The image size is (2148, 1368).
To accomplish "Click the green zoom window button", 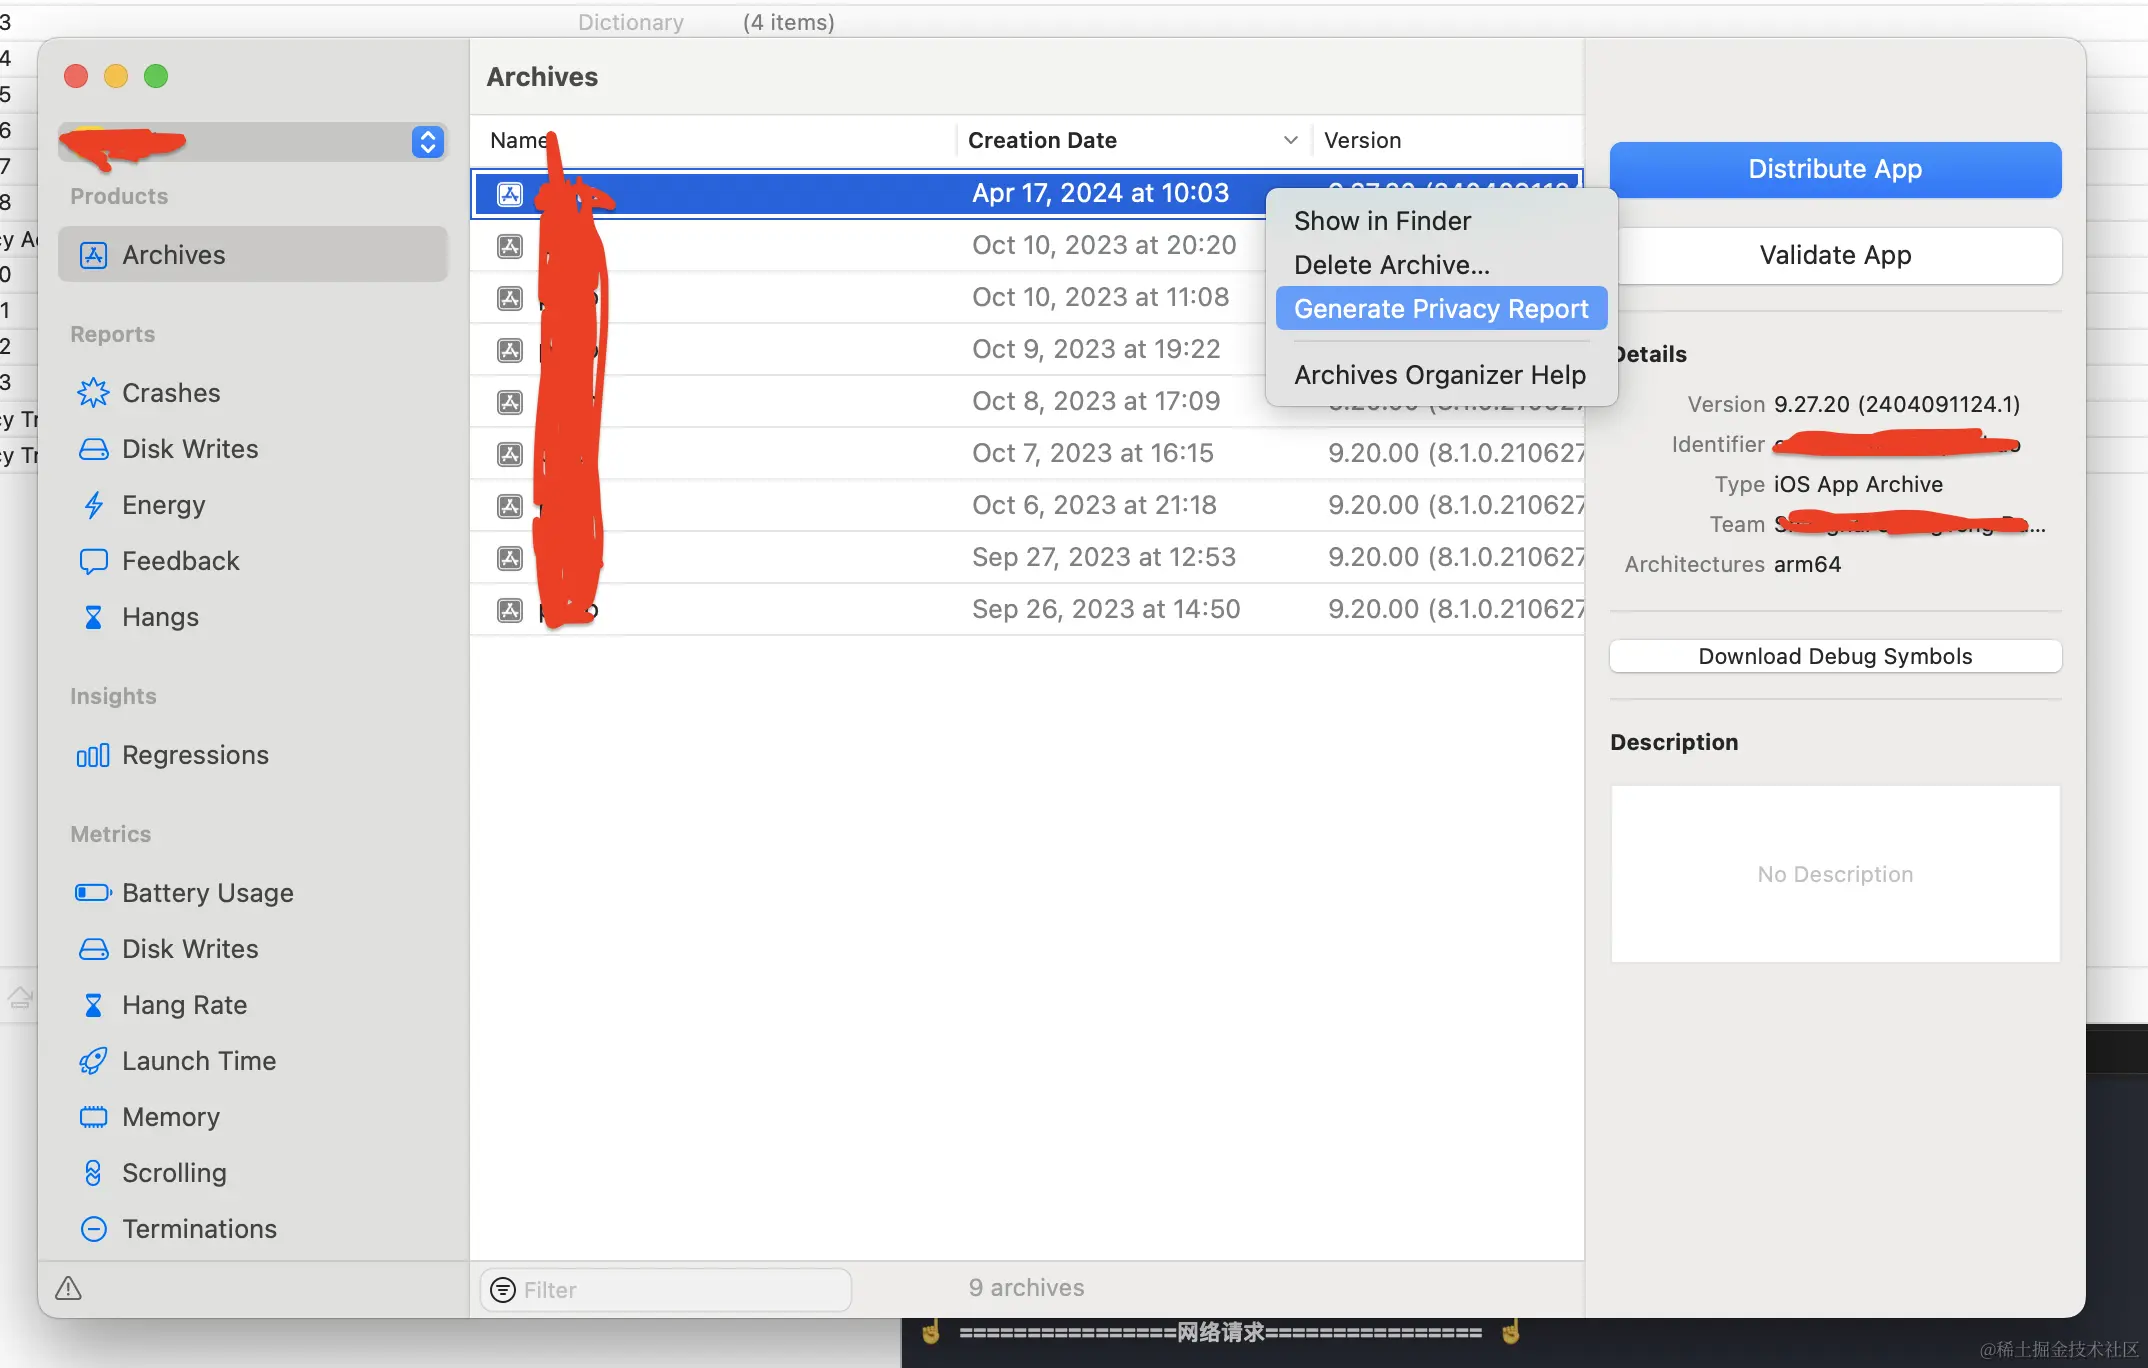I will pyautogui.click(x=156, y=76).
